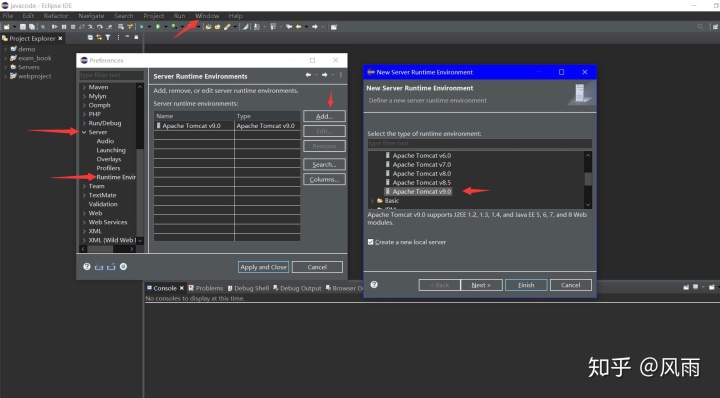Image resolution: width=720 pixels, height=398 pixels.
Task: Click the Columns... button
Action: pyautogui.click(x=324, y=179)
